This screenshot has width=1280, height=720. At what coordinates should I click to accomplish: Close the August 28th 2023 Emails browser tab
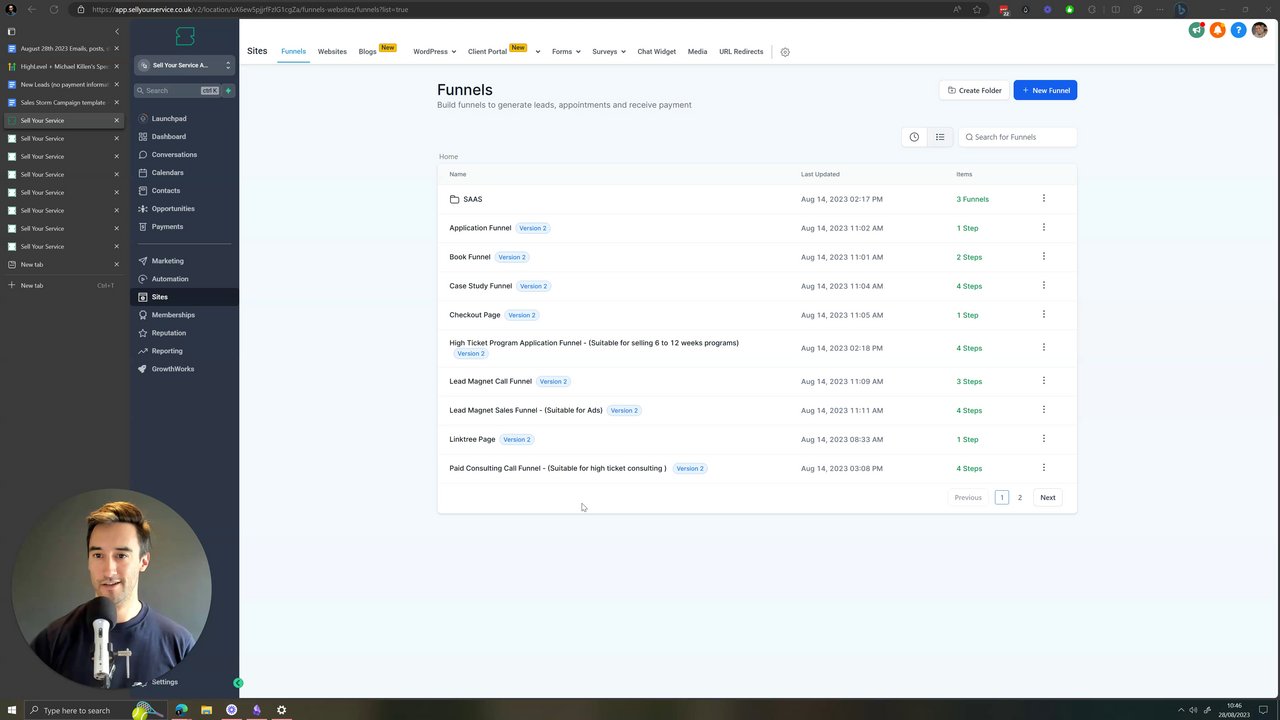click(116, 48)
